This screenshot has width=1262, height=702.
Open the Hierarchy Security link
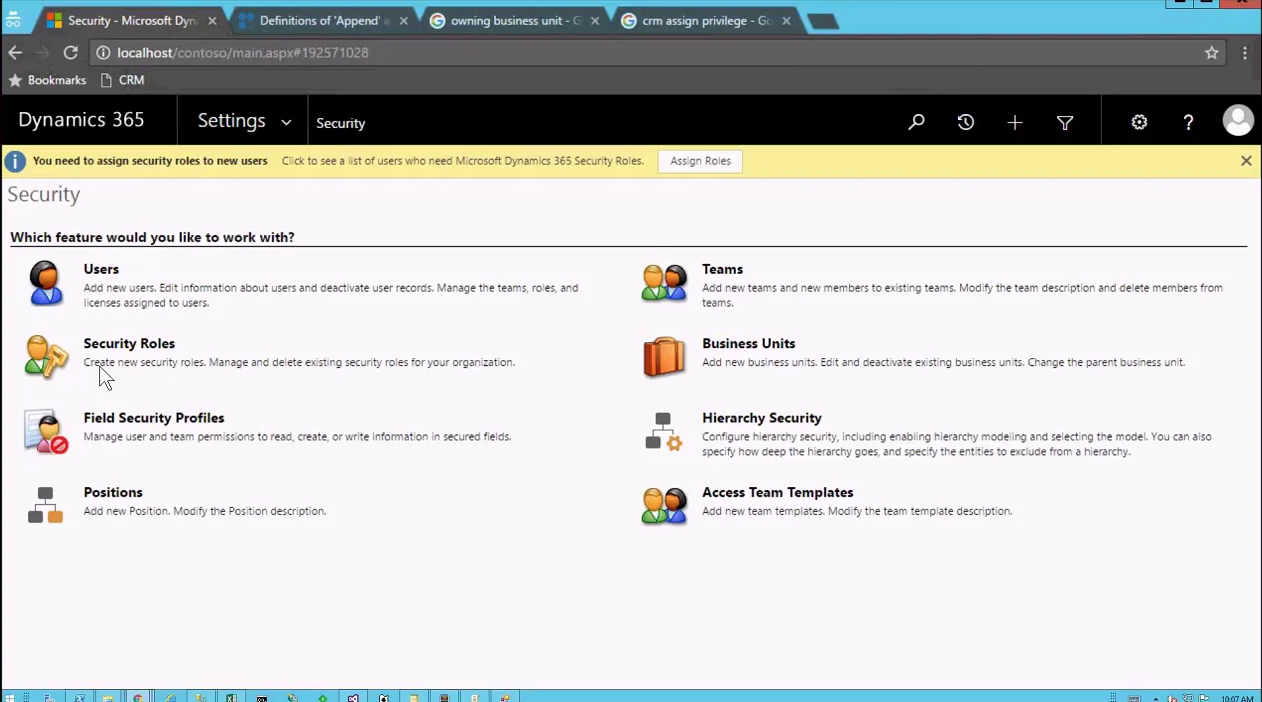click(x=762, y=418)
